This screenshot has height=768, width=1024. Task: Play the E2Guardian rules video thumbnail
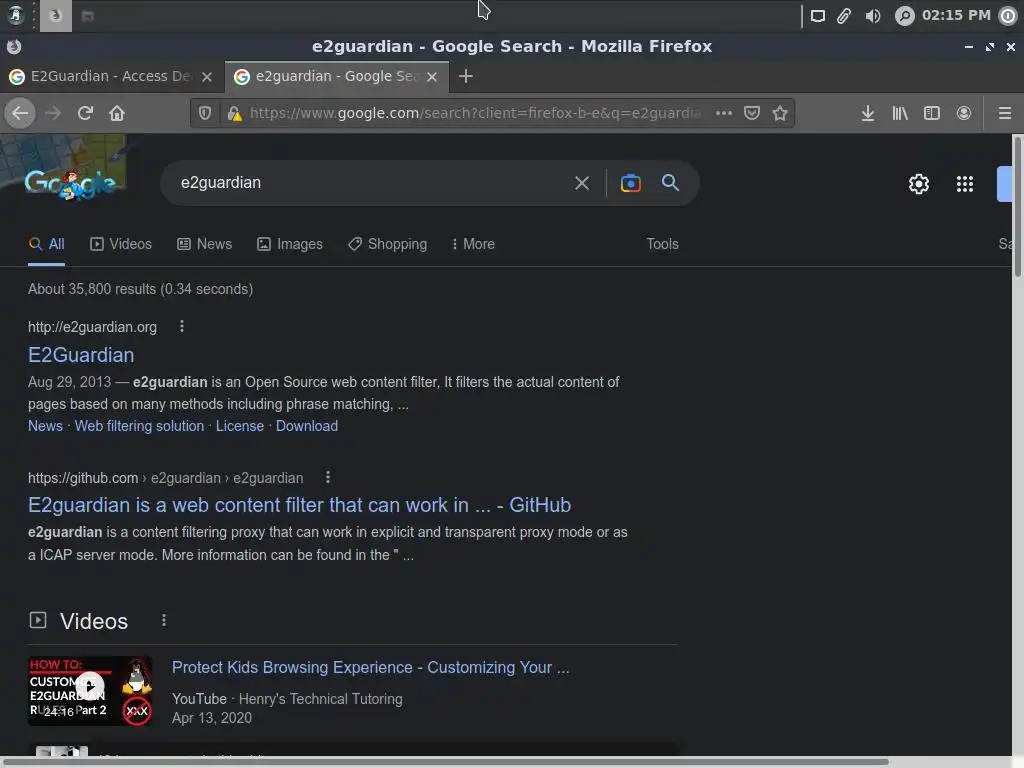[90, 690]
